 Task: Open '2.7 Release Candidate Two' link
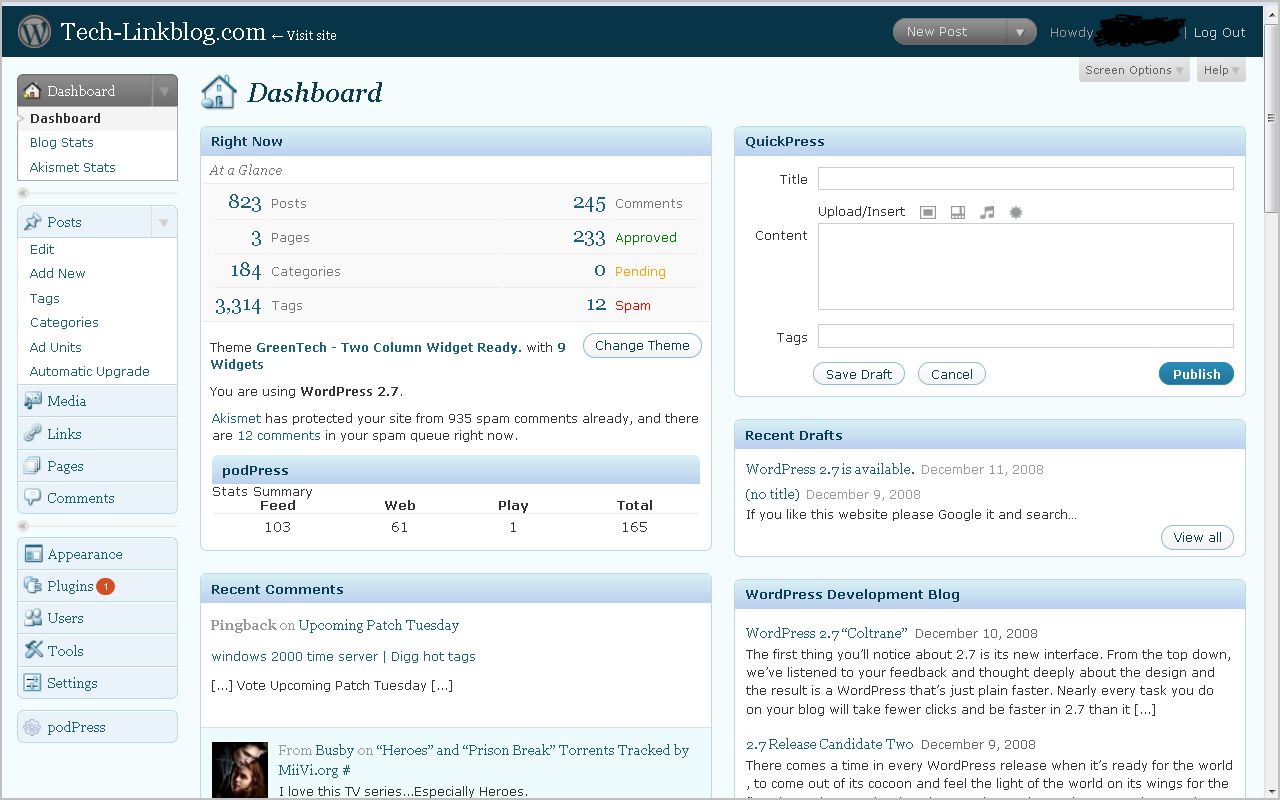tap(830, 744)
